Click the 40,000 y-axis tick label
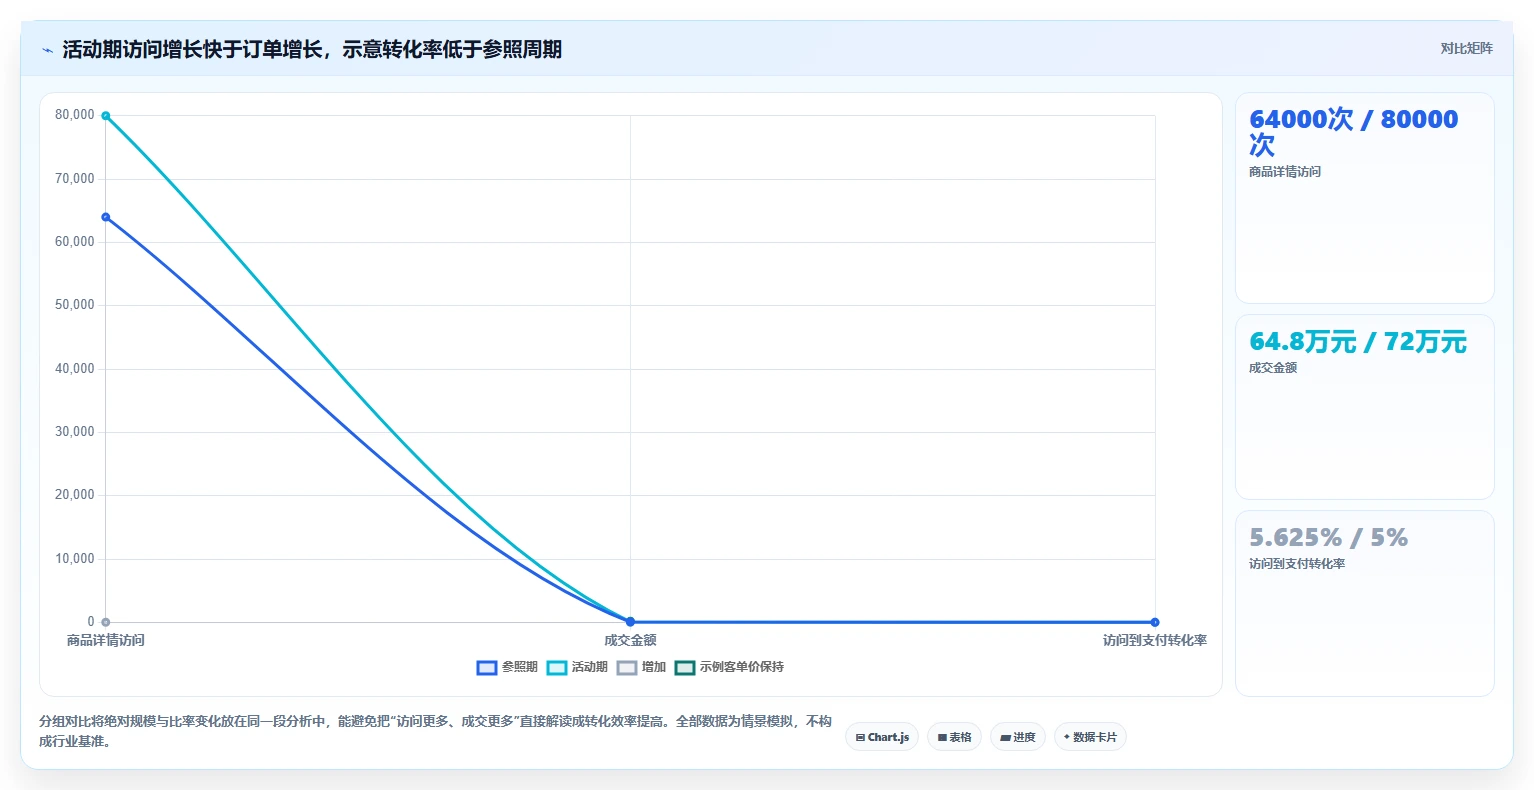Image resolution: width=1534 pixels, height=790 pixels. [75, 369]
